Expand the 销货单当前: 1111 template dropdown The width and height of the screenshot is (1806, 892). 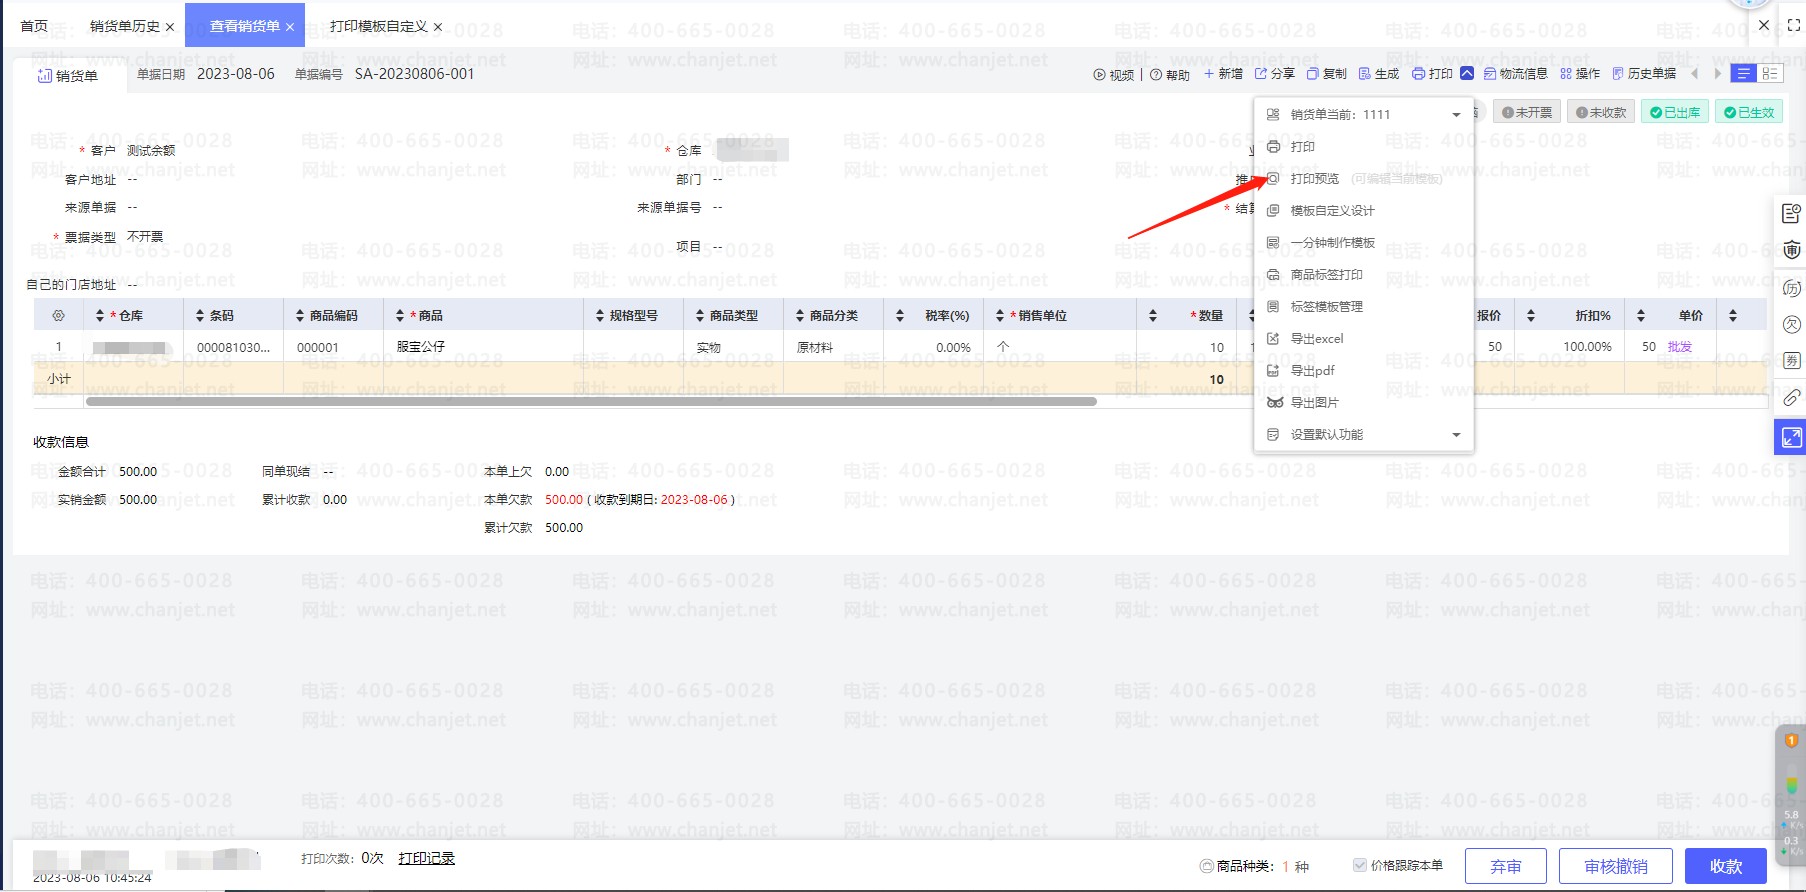pyautogui.click(x=1456, y=115)
